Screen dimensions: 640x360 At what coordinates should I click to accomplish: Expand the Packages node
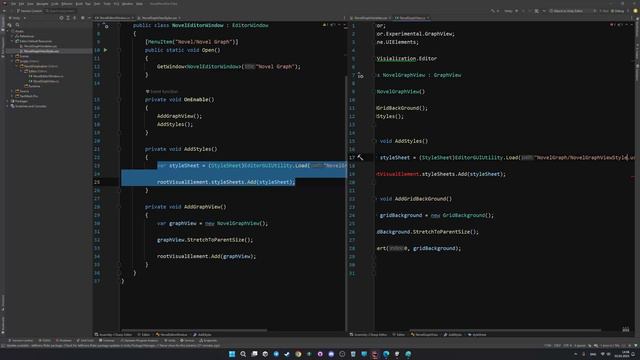pos(8,101)
